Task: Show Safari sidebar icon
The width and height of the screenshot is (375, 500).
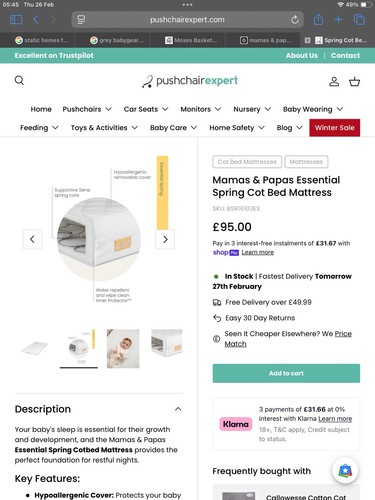Action: [x=16, y=20]
